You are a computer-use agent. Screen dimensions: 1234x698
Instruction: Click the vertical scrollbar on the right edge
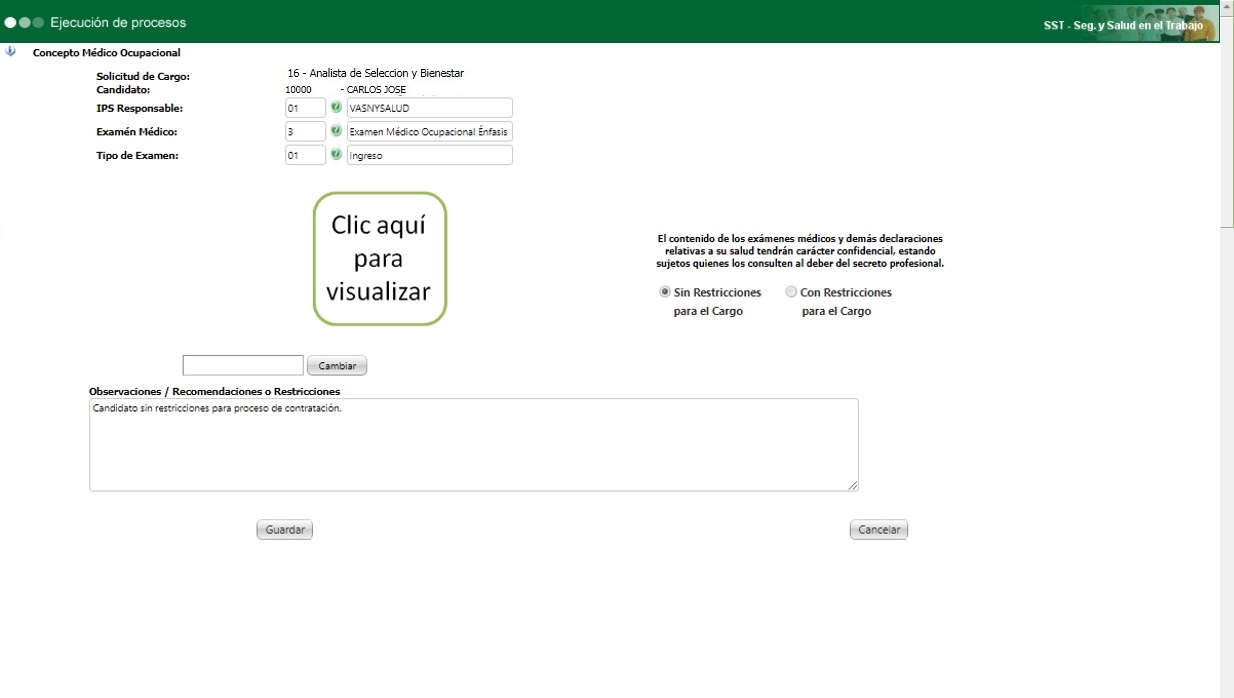1227,350
